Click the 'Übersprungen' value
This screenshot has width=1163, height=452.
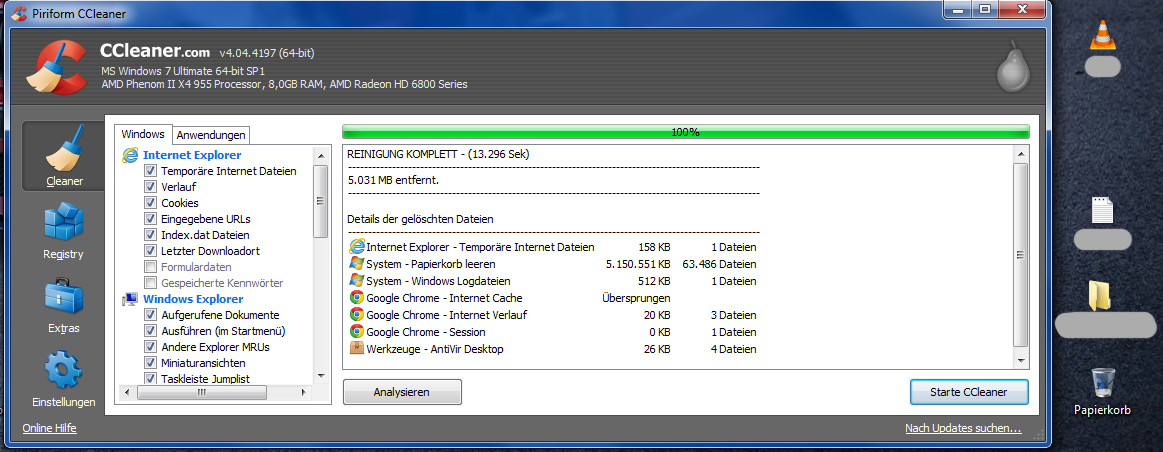[x=636, y=298]
